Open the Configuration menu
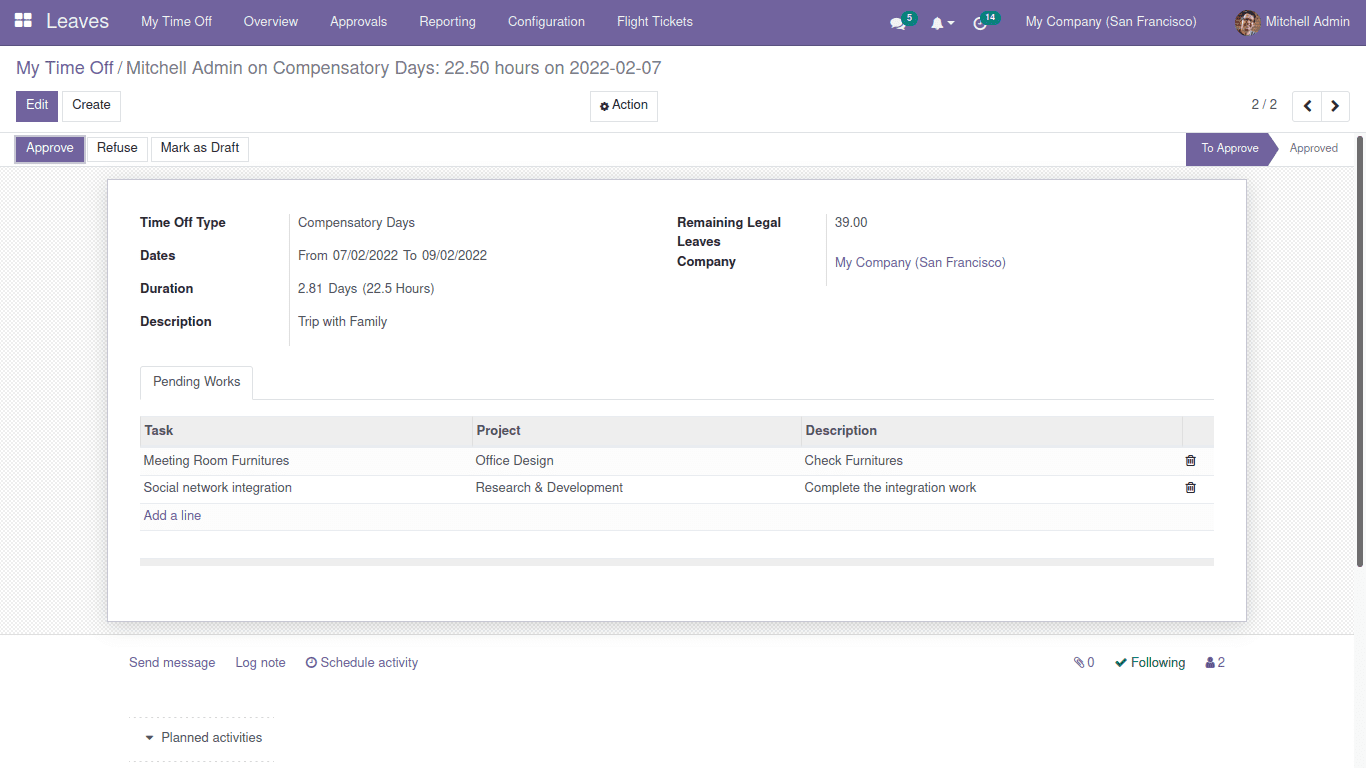The height and width of the screenshot is (768, 1366). point(546,21)
